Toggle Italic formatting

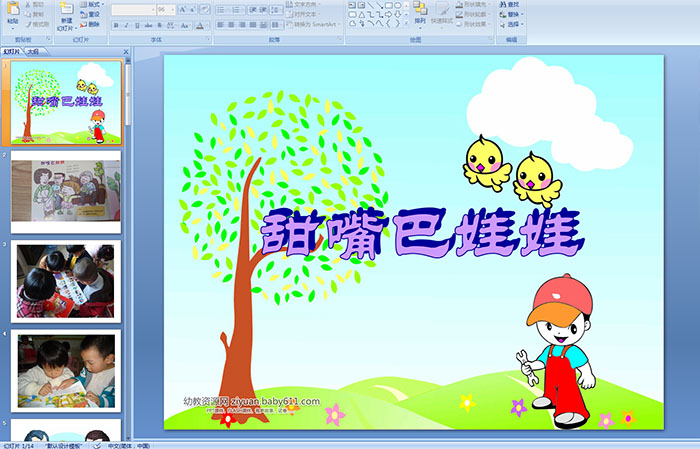pos(126,25)
